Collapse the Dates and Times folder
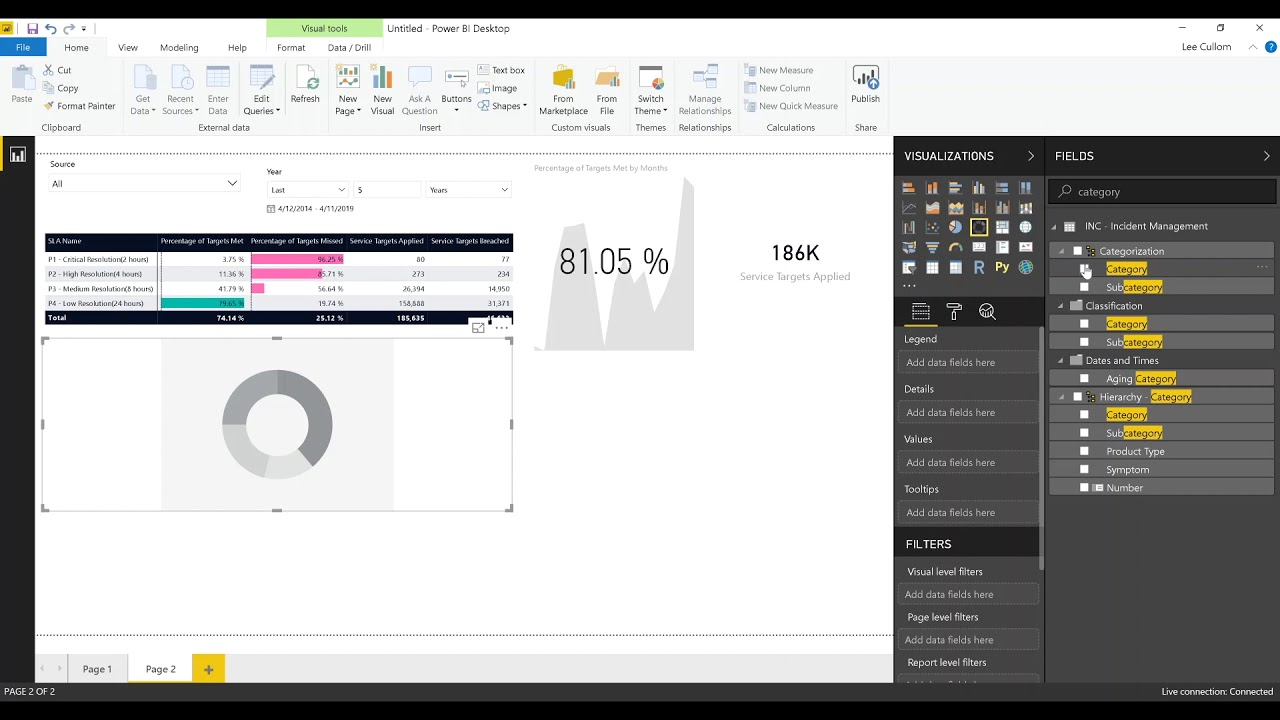The width and height of the screenshot is (1280, 720). coord(1061,361)
